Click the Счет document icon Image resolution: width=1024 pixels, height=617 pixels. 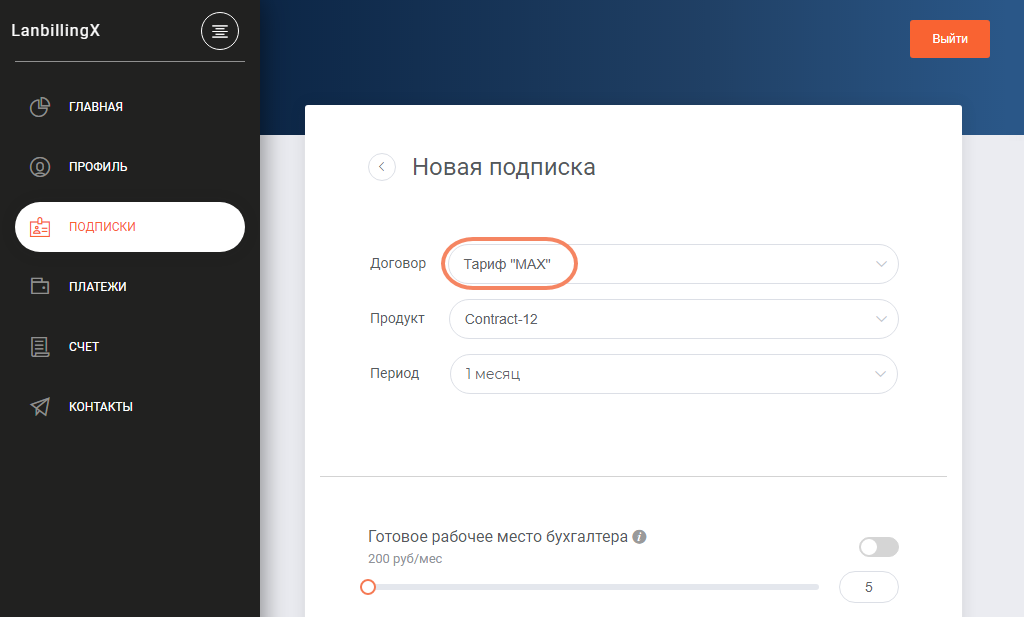click(x=40, y=347)
